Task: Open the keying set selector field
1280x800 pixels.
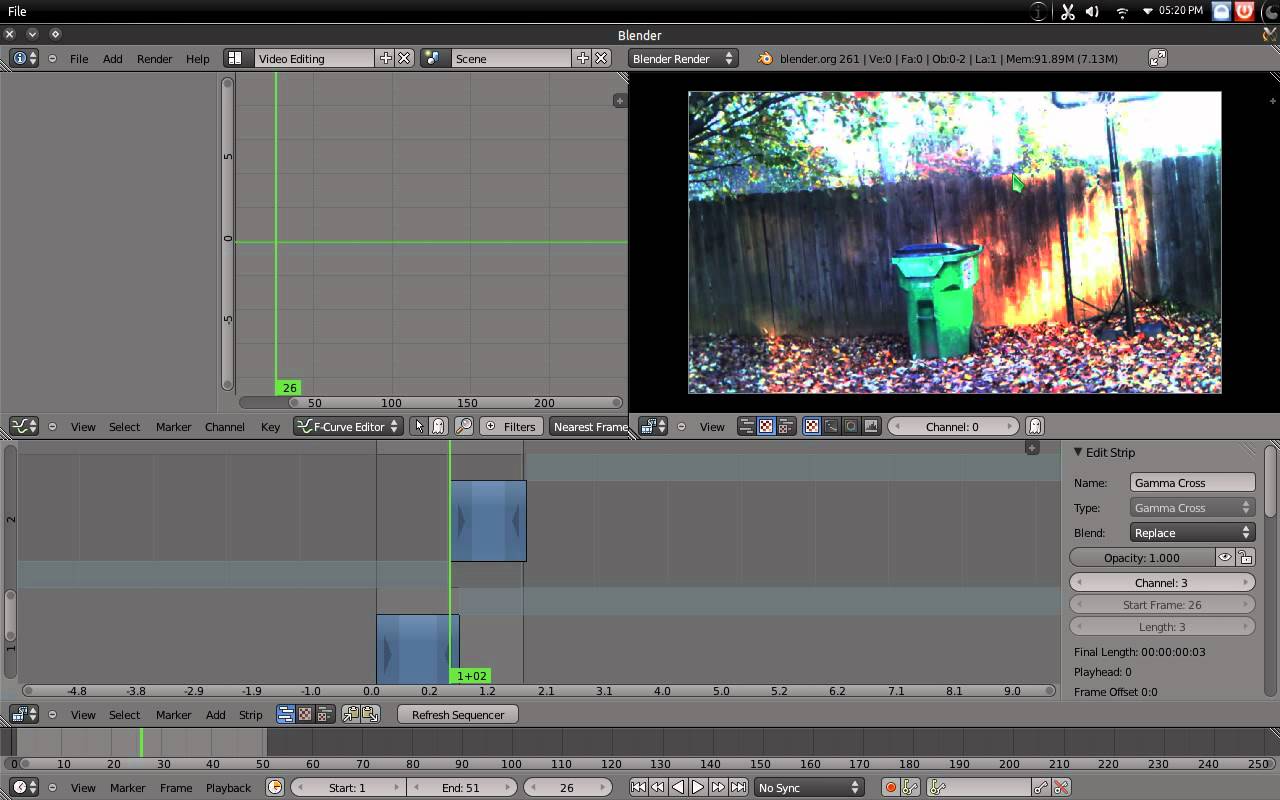Action: (977, 787)
